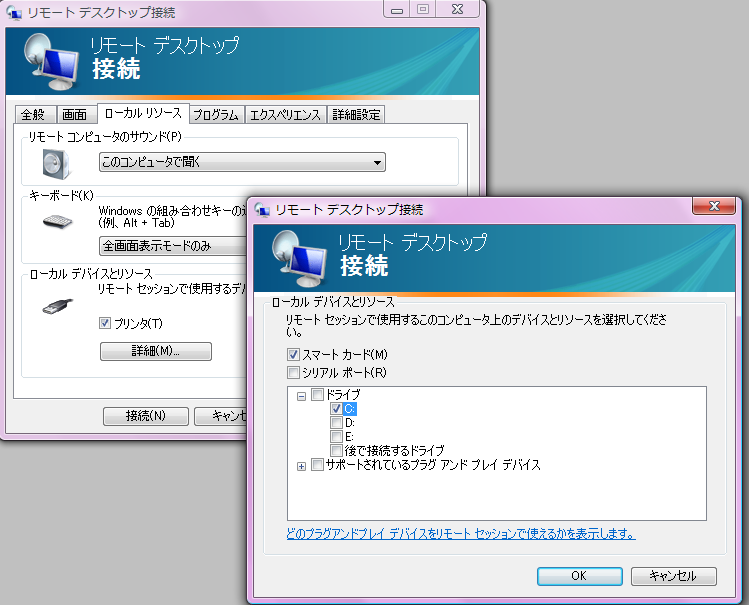The height and width of the screenshot is (605, 749).
Task: Click monitor banner icon in back window
Action: pyautogui.click(x=51, y=62)
